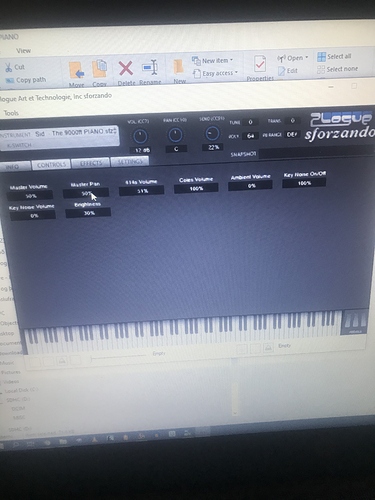
Task: Switch to the EFFECTS tab
Action: (91, 163)
